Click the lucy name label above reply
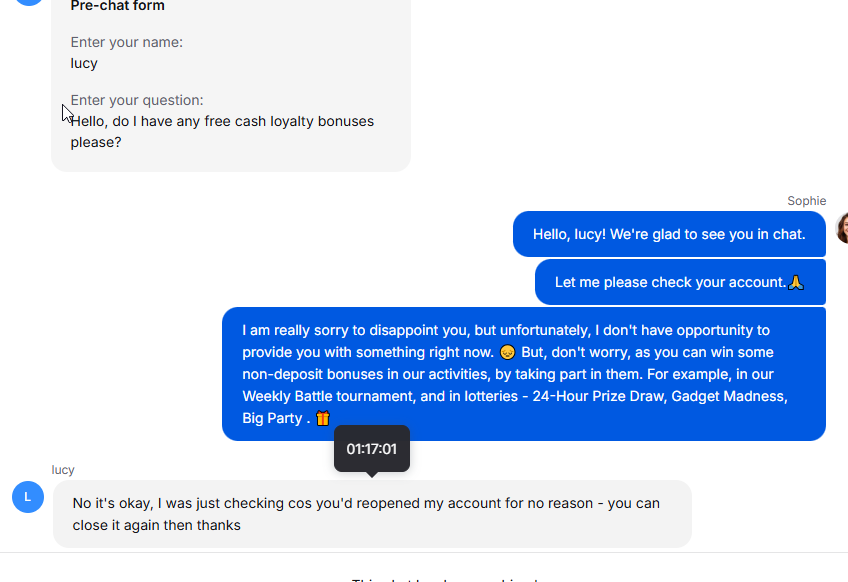The image size is (848, 582). click(x=63, y=469)
